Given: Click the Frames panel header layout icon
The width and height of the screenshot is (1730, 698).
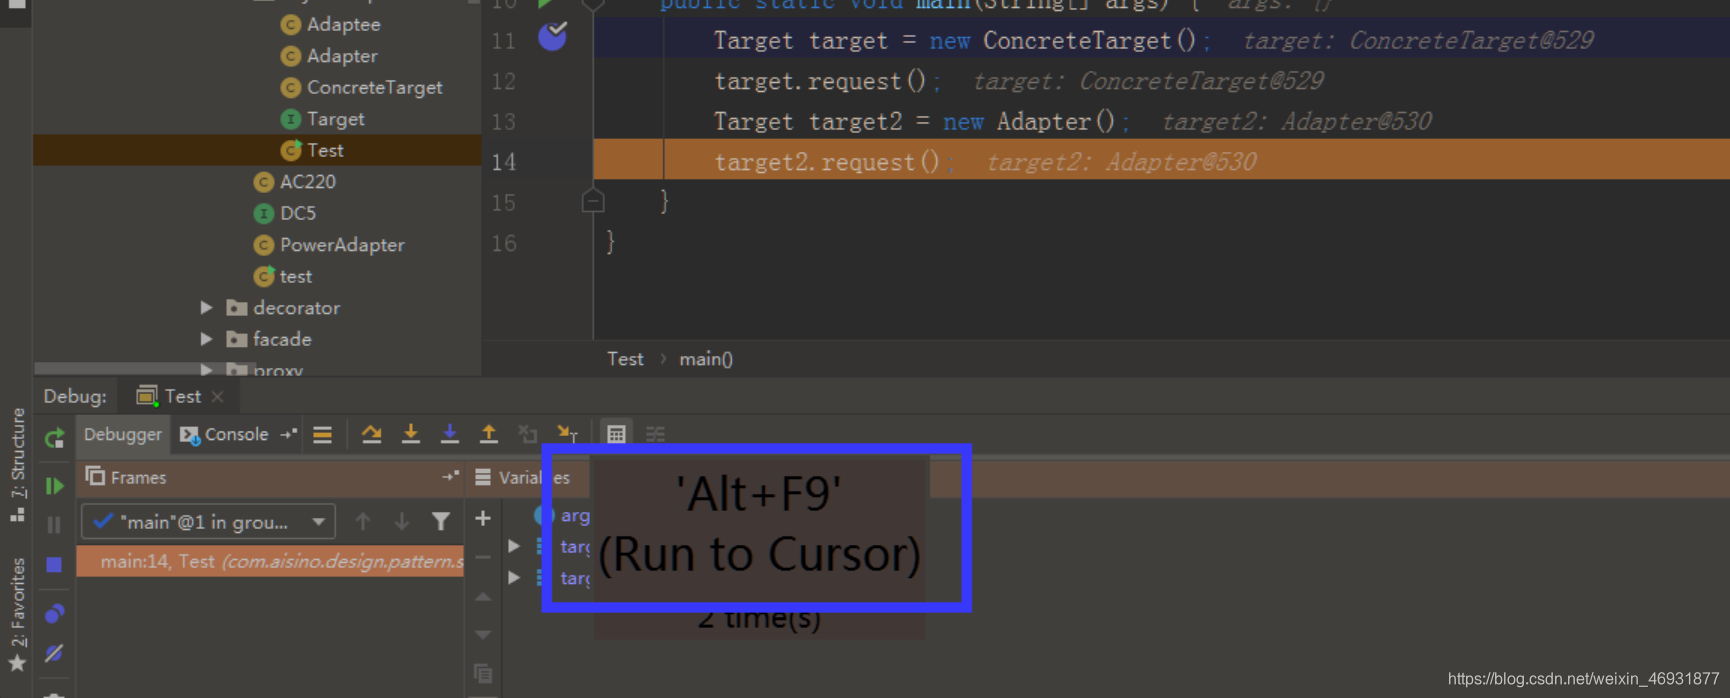Looking at the screenshot, I should click(x=451, y=477).
